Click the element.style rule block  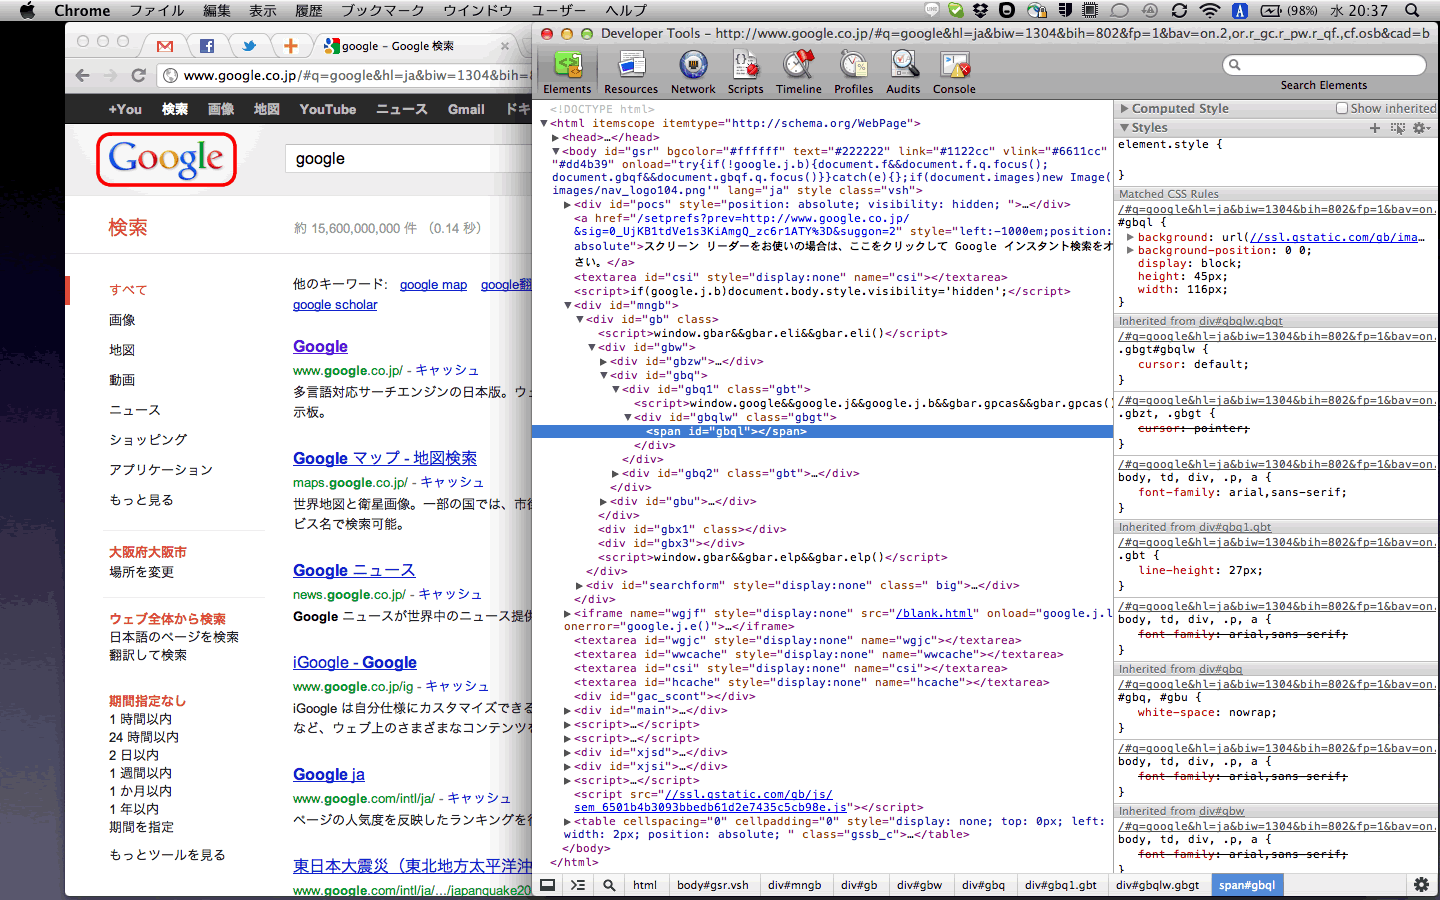coord(1275,160)
